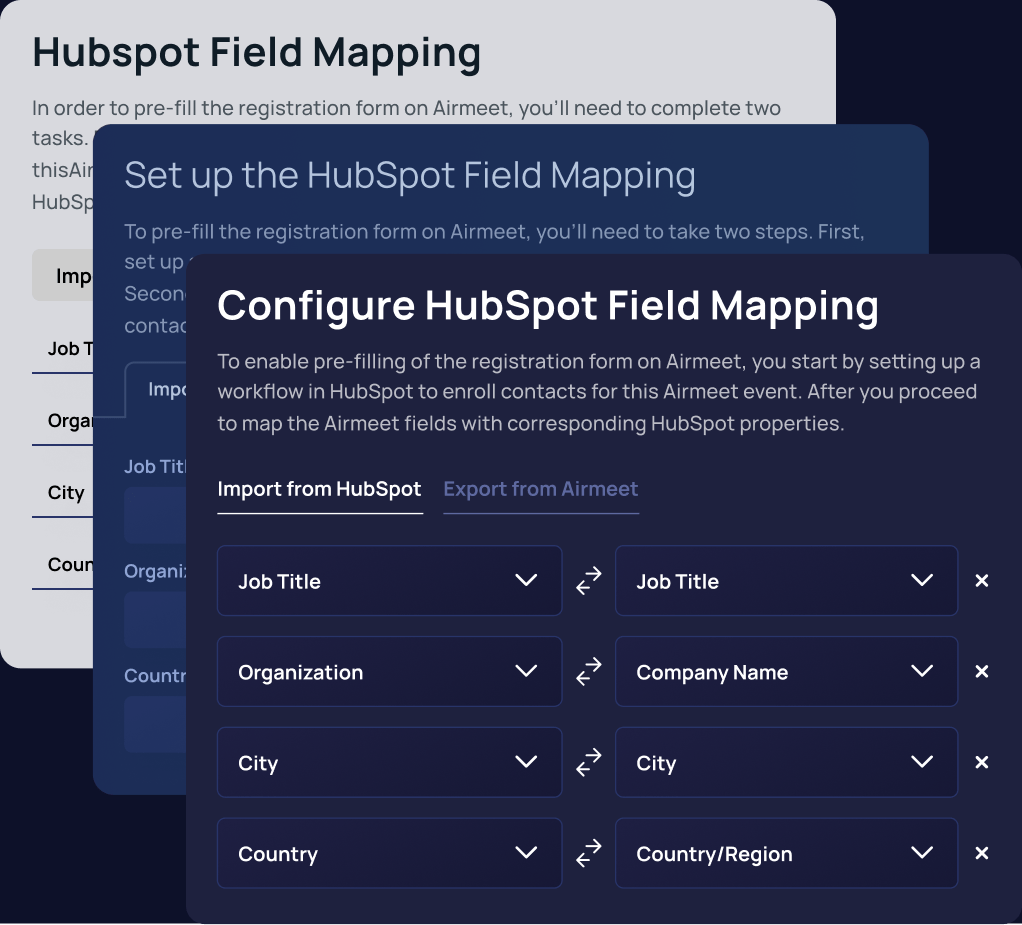Image resolution: width=1022 pixels, height=925 pixels.
Task: Expand the Organization field dropdown
Action: tap(390, 671)
